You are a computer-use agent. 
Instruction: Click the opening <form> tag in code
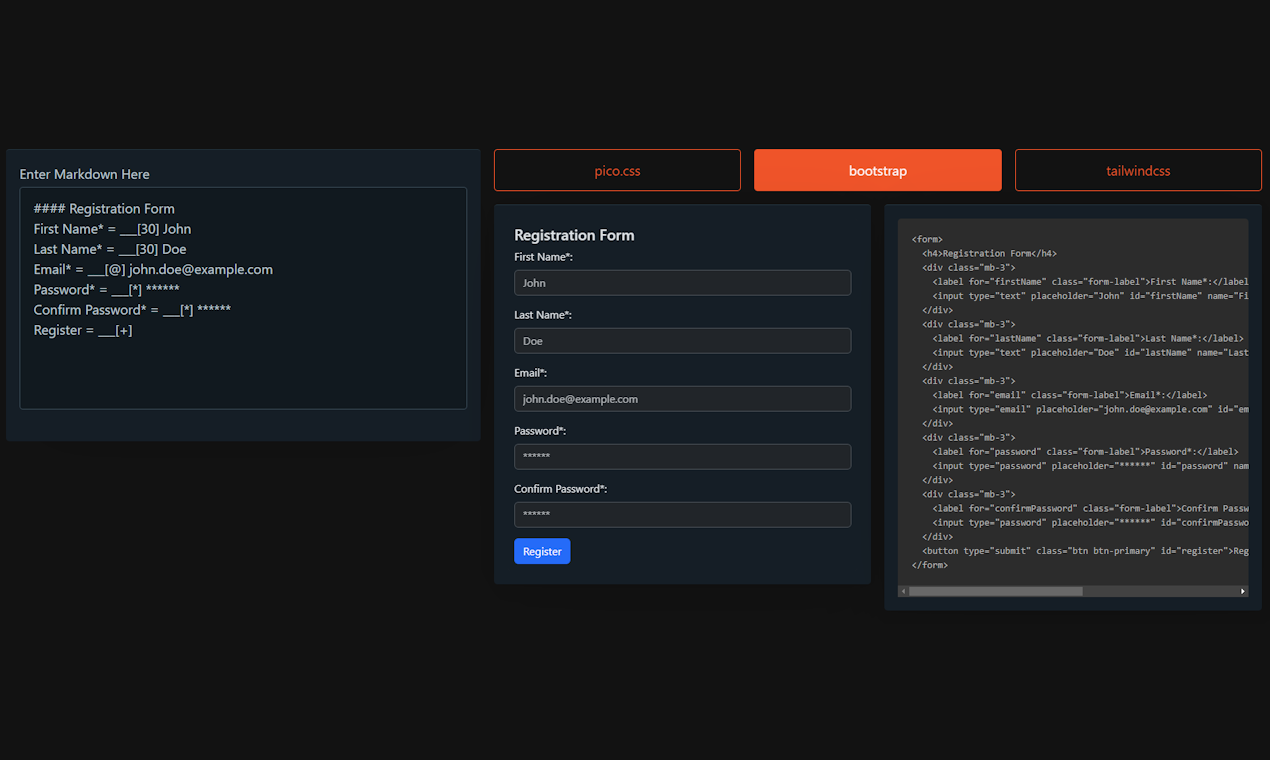[x=927, y=239]
